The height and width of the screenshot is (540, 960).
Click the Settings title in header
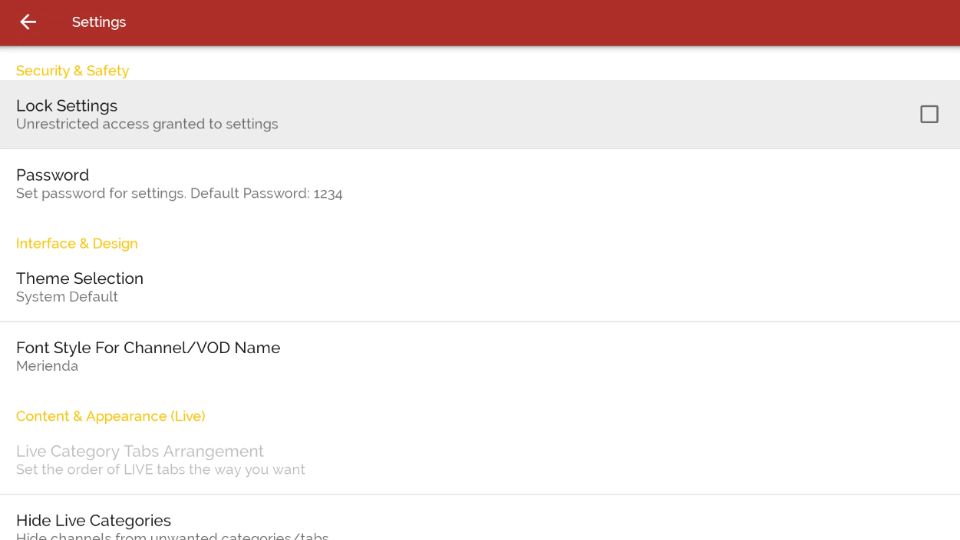[x=99, y=22]
